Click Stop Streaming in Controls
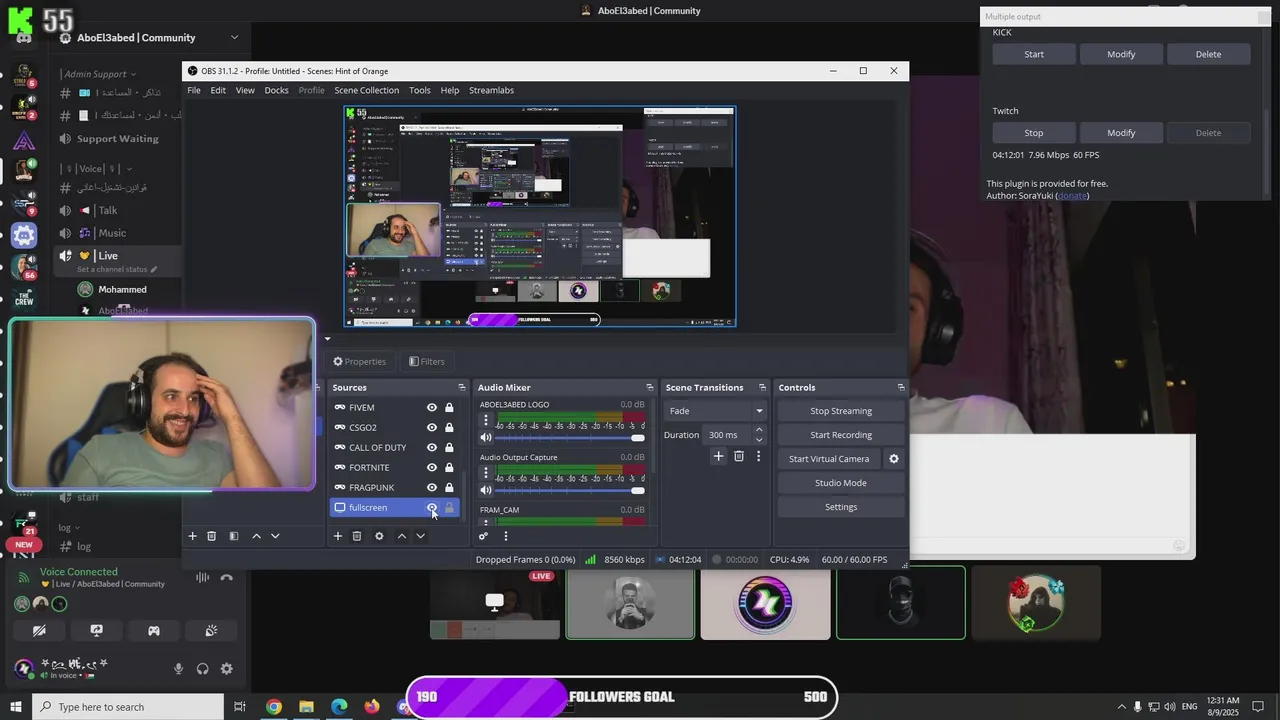This screenshot has width=1280, height=720. [x=841, y=411]
